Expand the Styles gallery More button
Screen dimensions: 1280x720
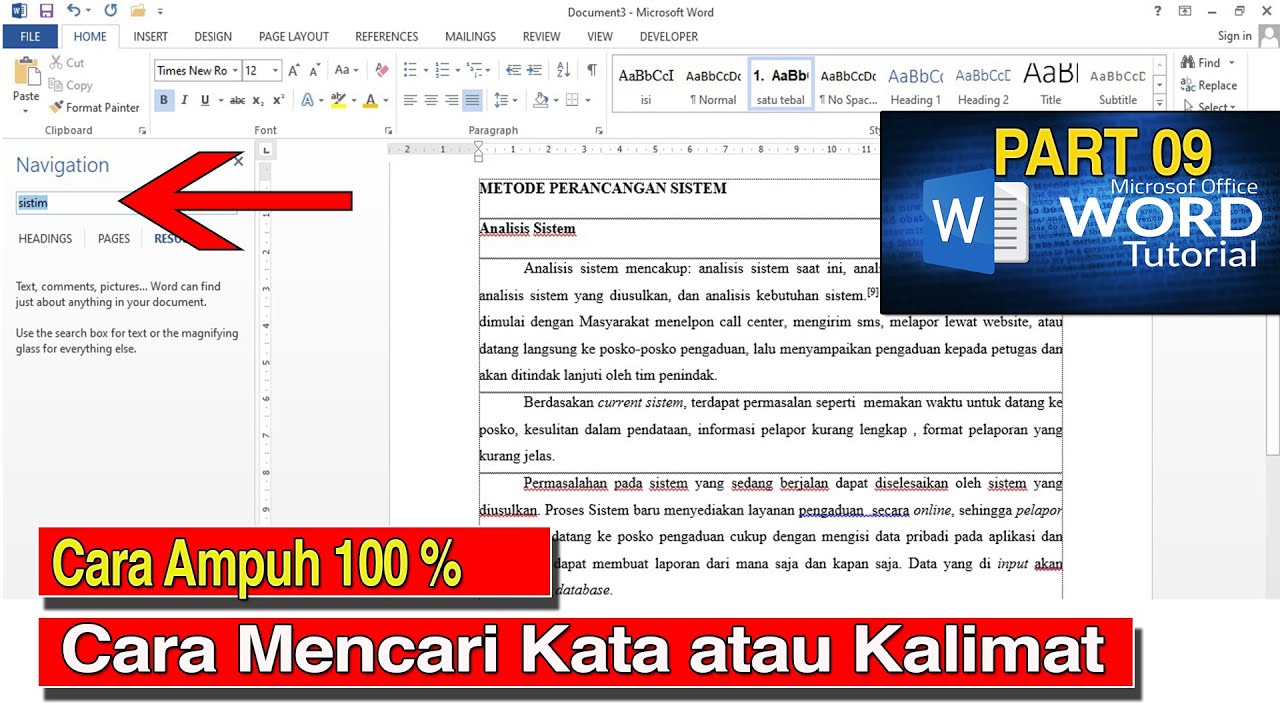[1160, 103]
